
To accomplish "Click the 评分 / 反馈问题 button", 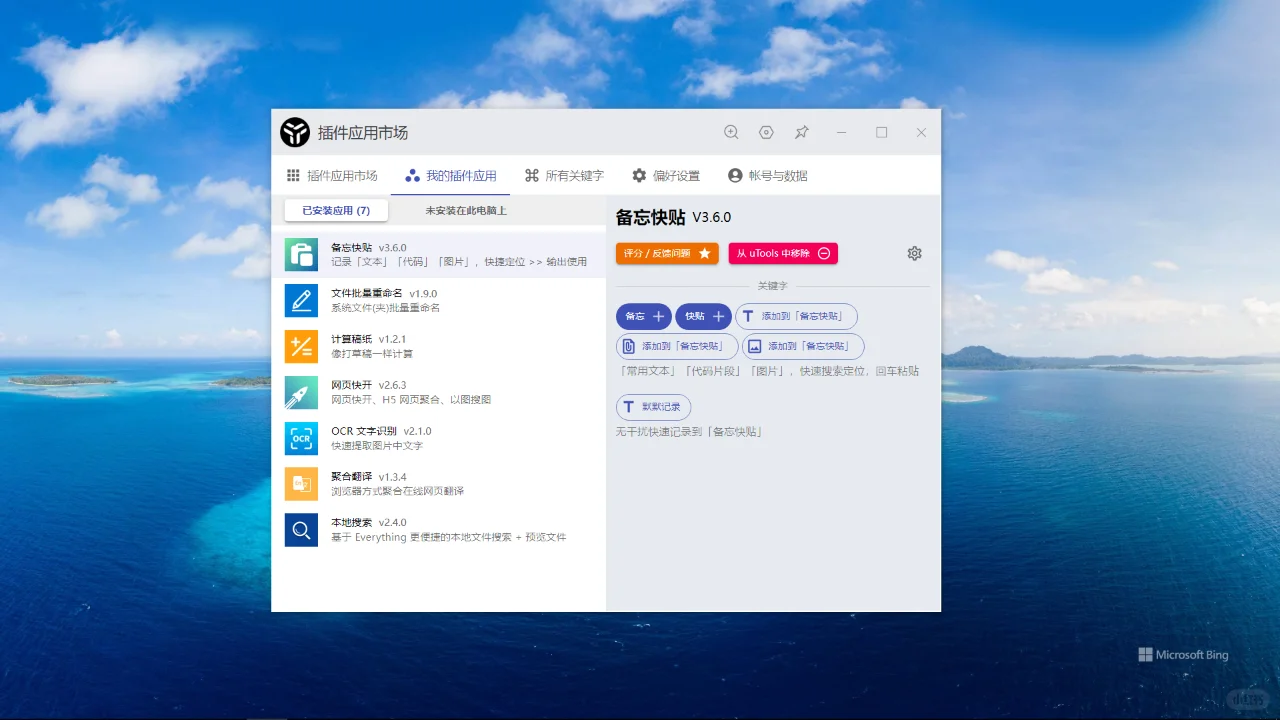I will [666, 253].
